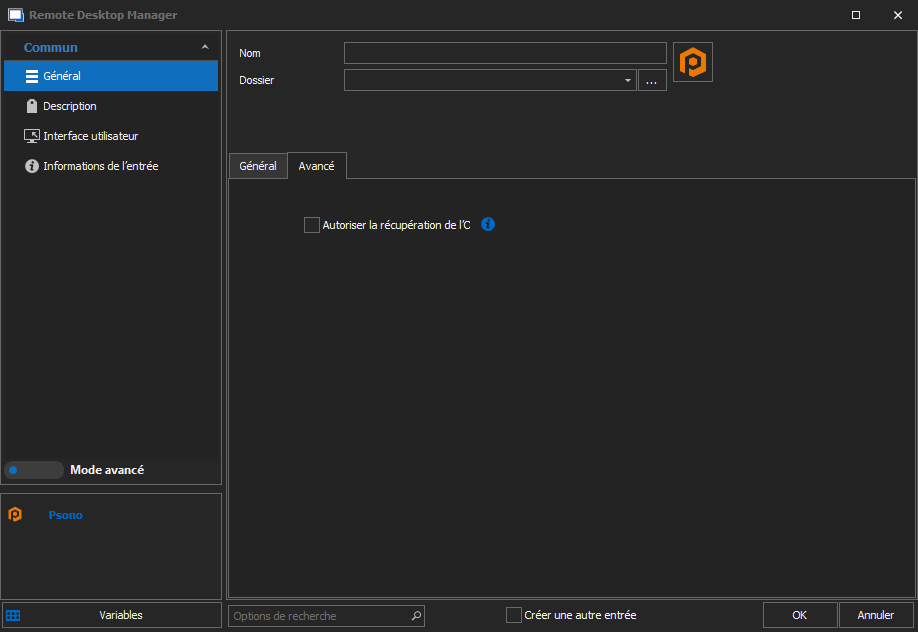Select Interface utilisateur in the sidebar

tap(90, 136)
